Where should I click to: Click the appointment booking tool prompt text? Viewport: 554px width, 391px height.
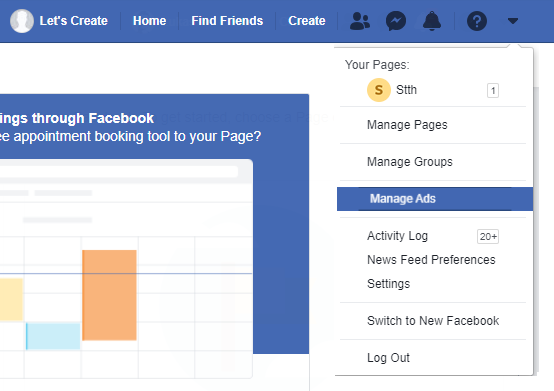click(131, 136)
